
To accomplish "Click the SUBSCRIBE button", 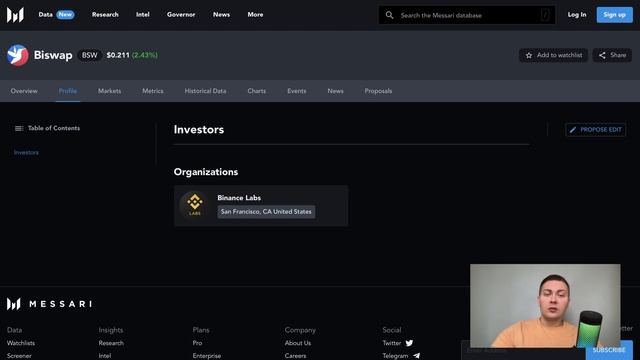I will coord(609,351).
